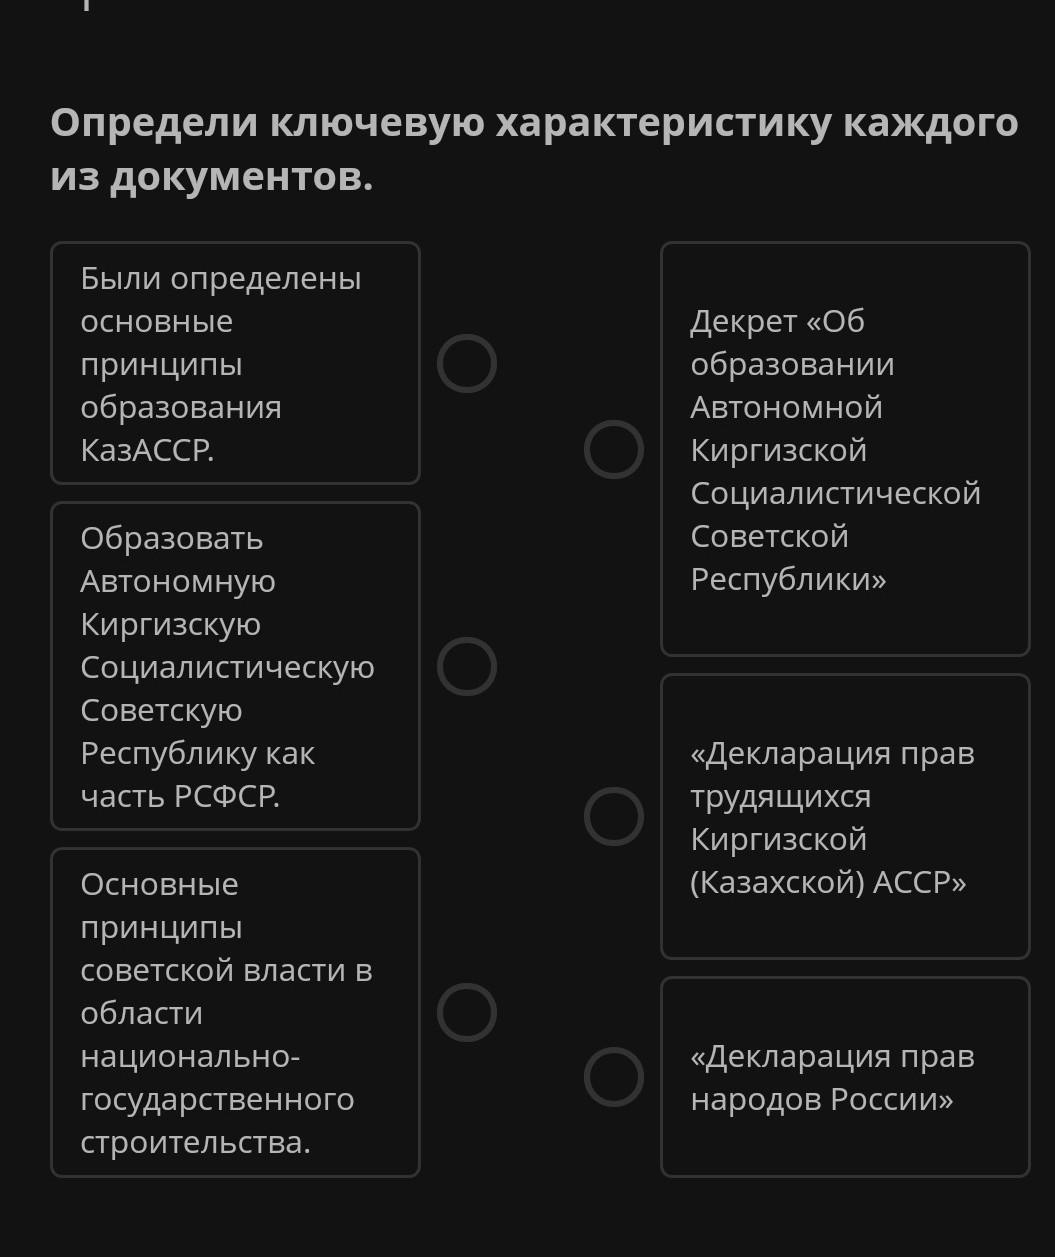Viewport: 1055px width, 1257px height.
Task: Click «народов России» text in the bottom right card
Action: click(822, 1100)
